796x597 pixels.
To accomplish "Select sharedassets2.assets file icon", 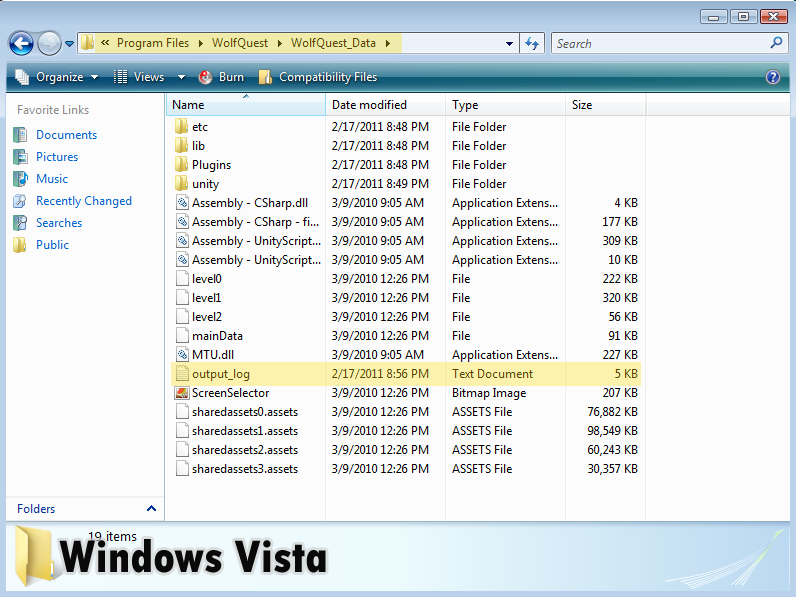I will (182, 450).
